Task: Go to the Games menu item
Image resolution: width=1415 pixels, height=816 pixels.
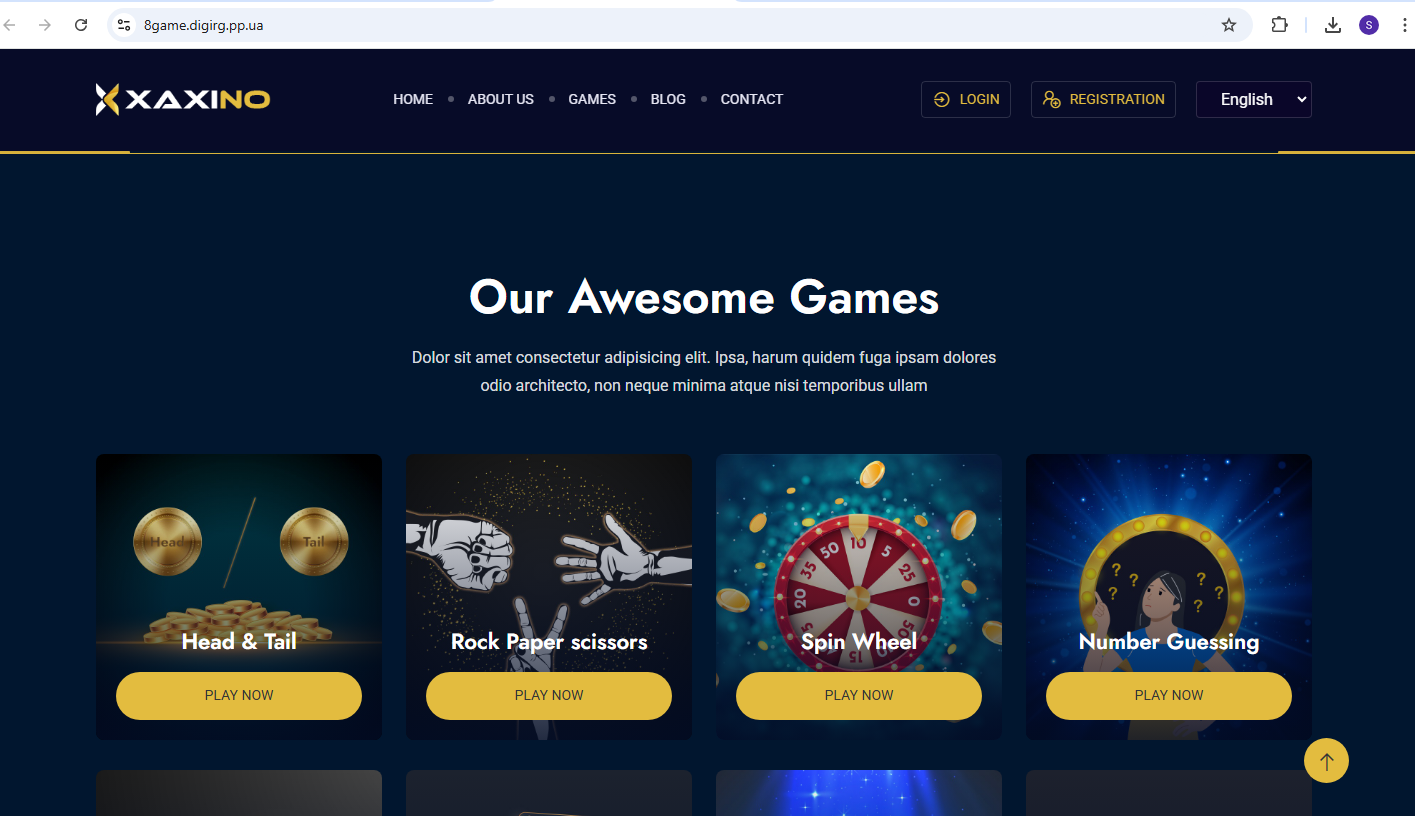Action: [592, 99]
